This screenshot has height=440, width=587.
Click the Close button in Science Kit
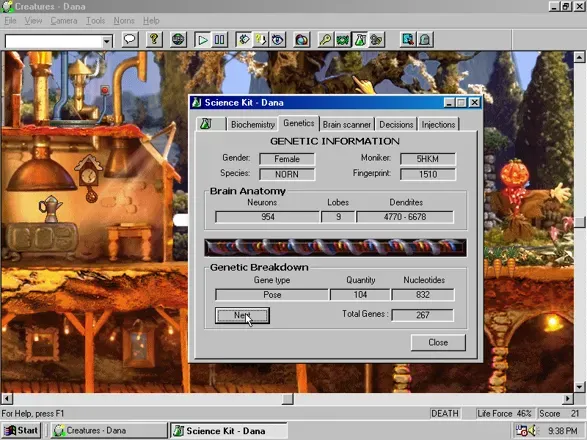[438, 342]
